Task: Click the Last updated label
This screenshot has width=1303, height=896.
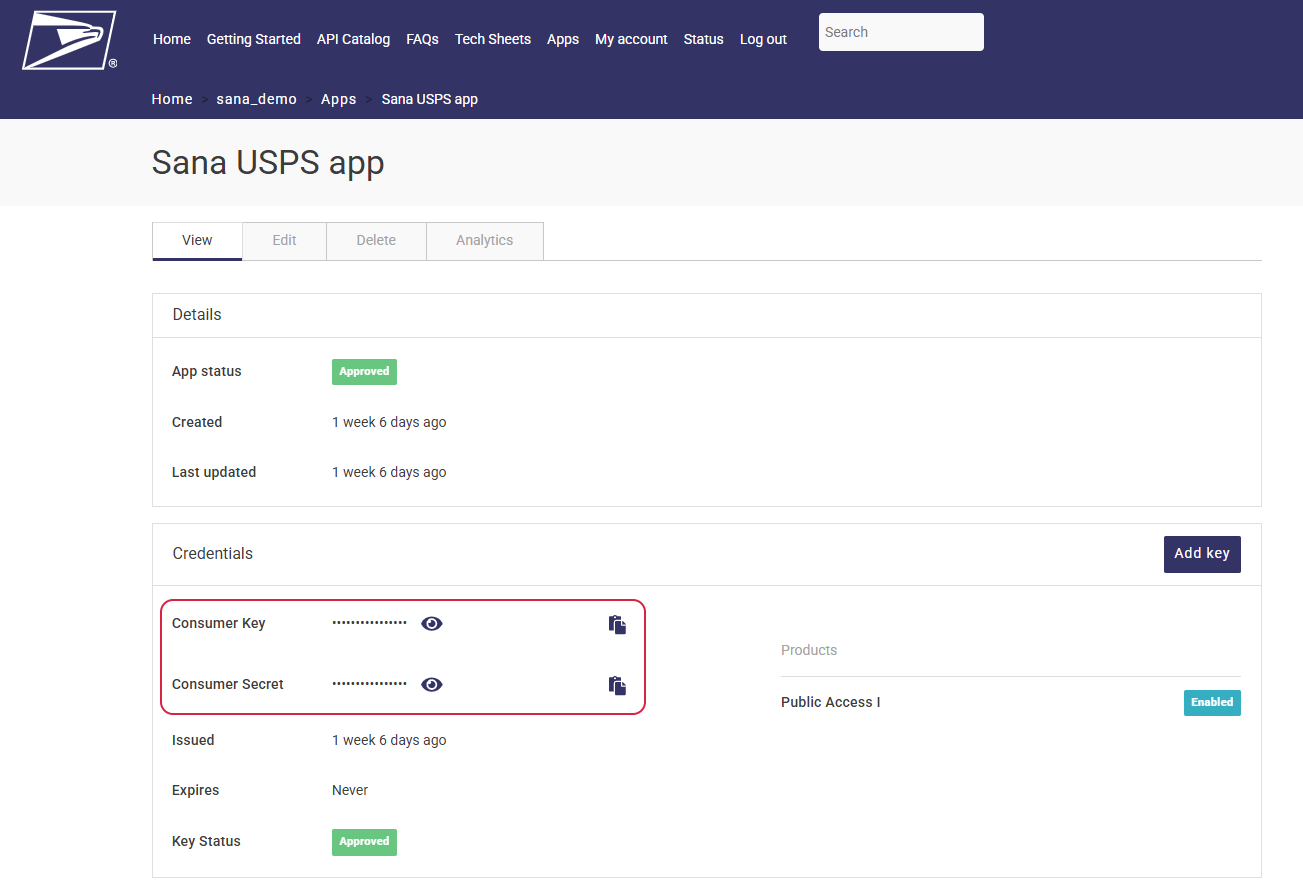Action: tap(214, 472)
